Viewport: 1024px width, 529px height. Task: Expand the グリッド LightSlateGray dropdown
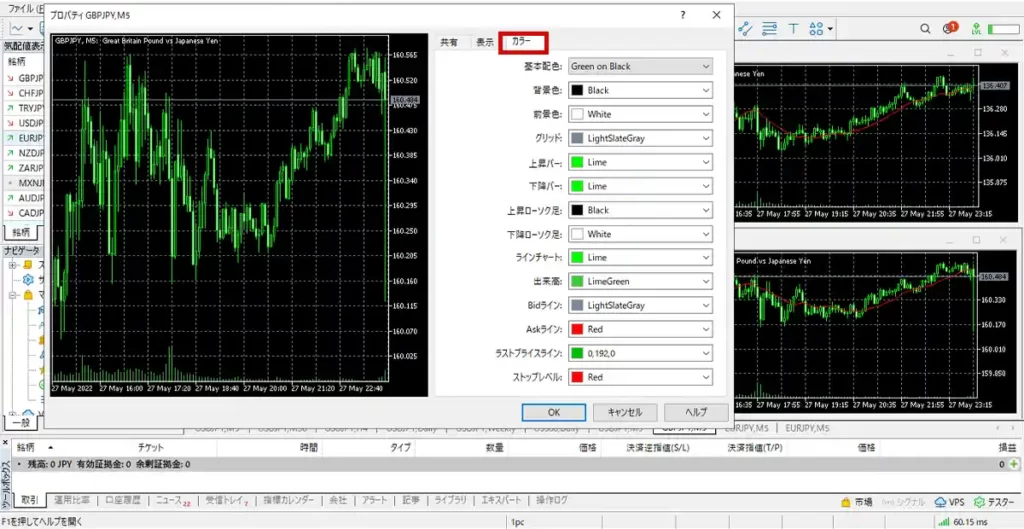click(640, 138)
